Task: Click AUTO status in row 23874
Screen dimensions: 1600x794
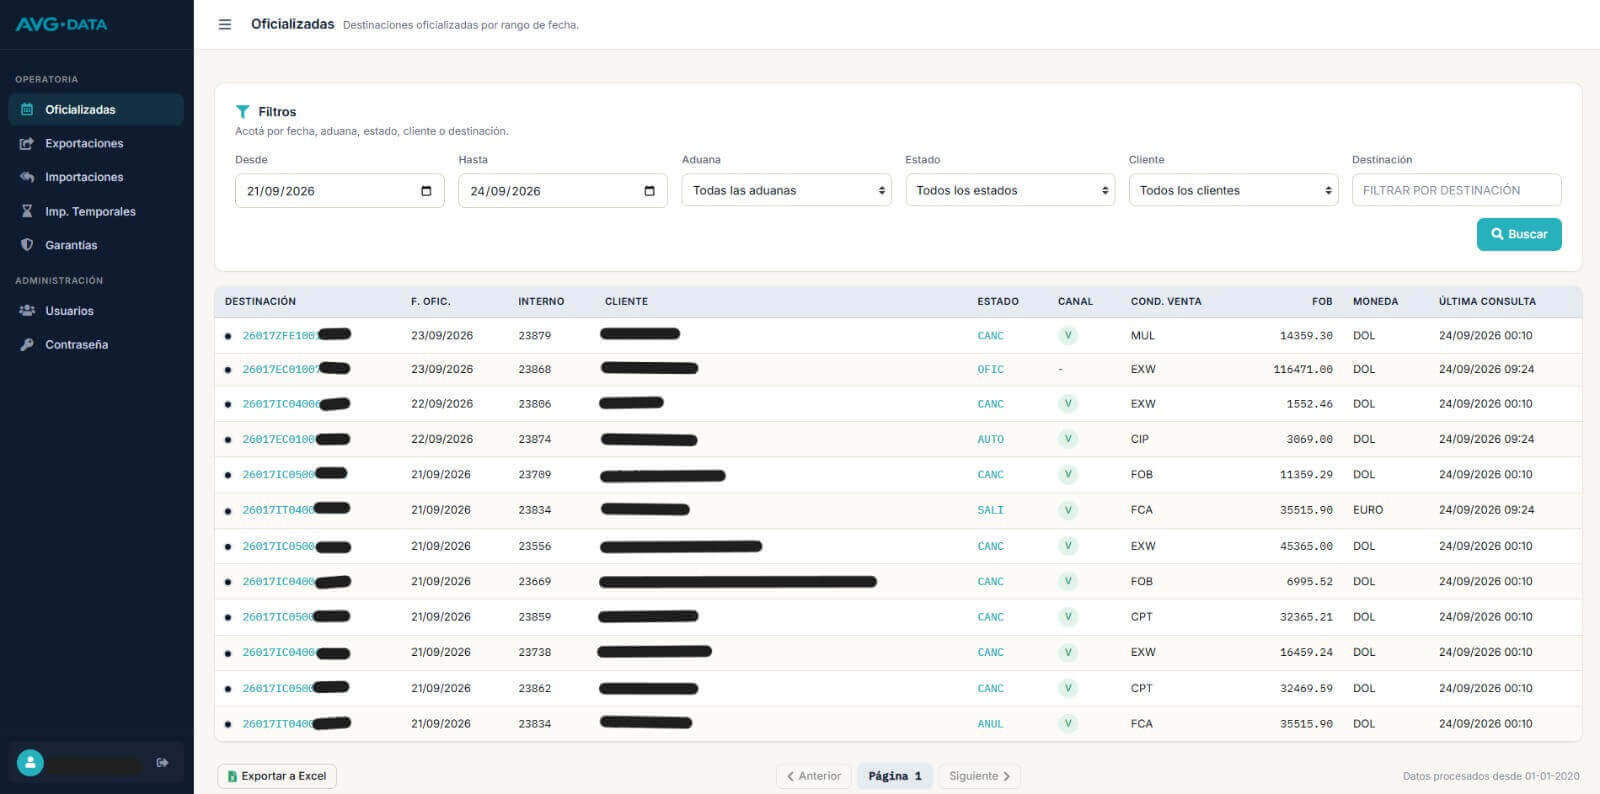Action: click(990, 439)
